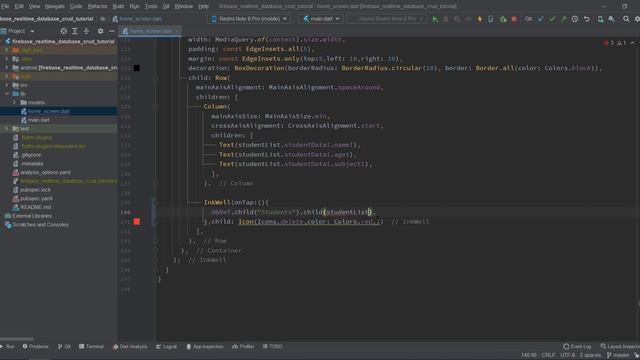The image size is (640, 360).
Task: Open the Problems tool window
Action: (x=36, y=347)
